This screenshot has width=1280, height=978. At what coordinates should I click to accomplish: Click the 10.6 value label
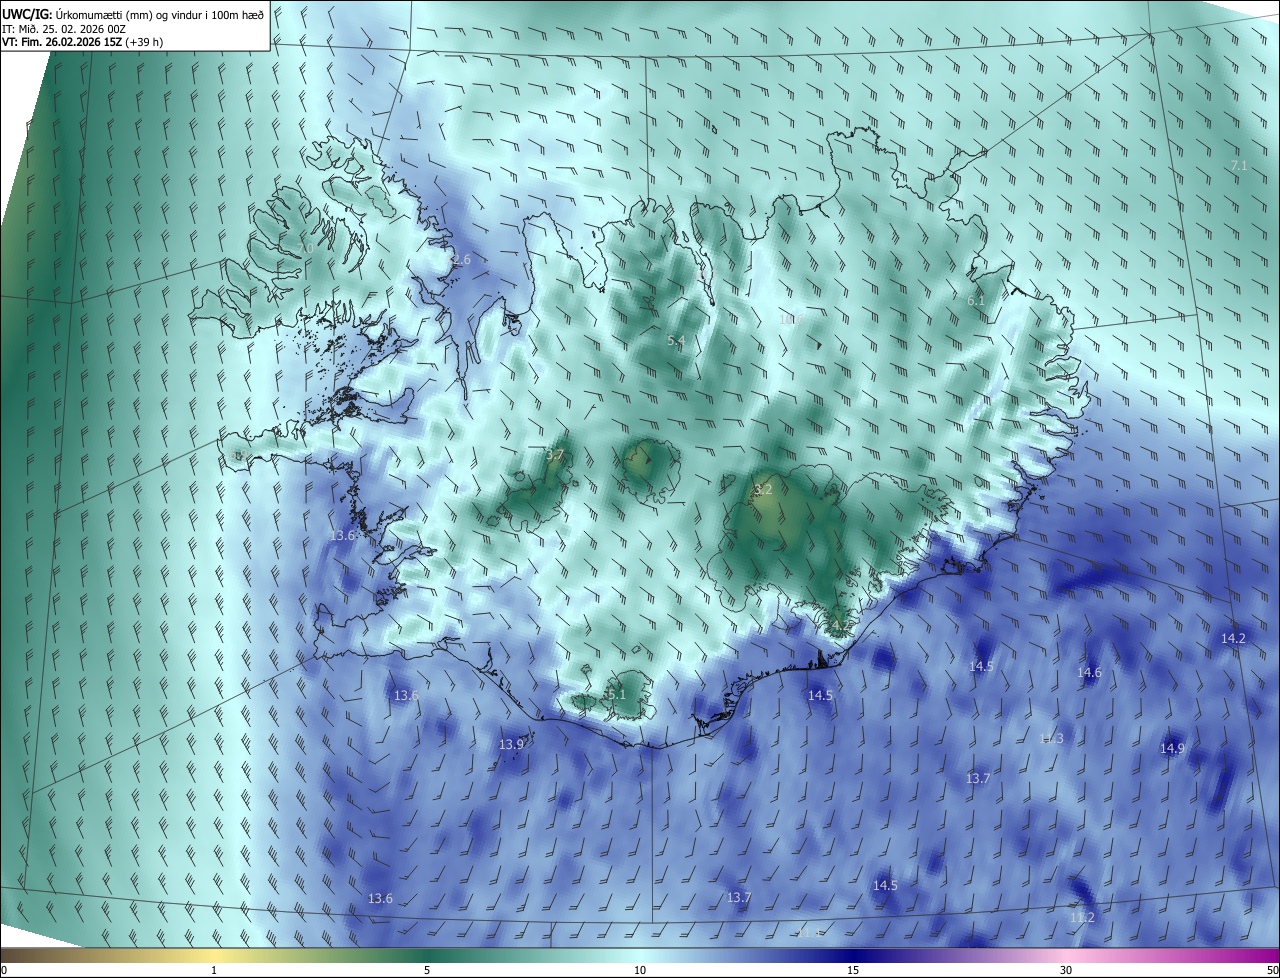(x=791, y=318)
